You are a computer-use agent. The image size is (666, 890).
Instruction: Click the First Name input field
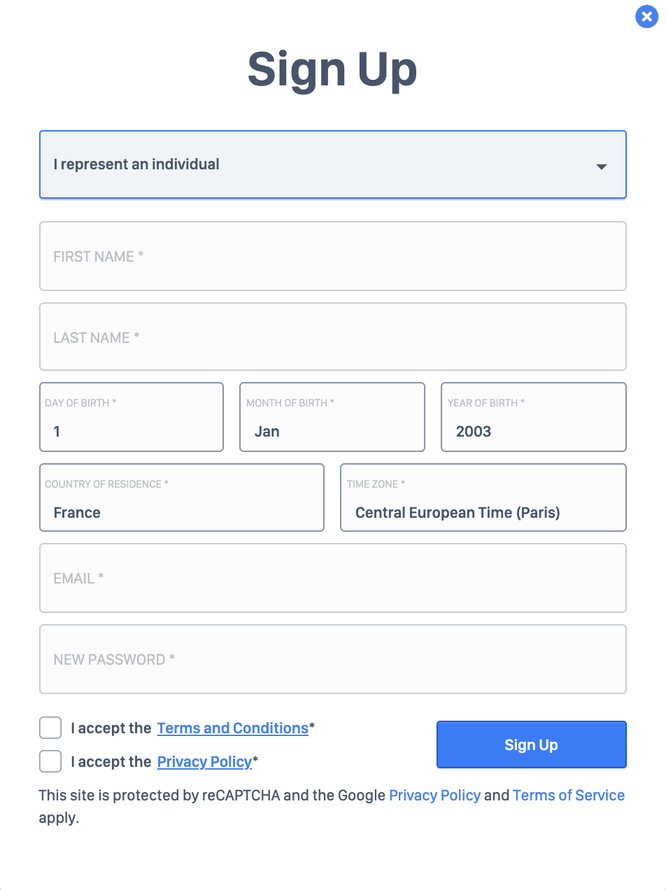point(332,256)
